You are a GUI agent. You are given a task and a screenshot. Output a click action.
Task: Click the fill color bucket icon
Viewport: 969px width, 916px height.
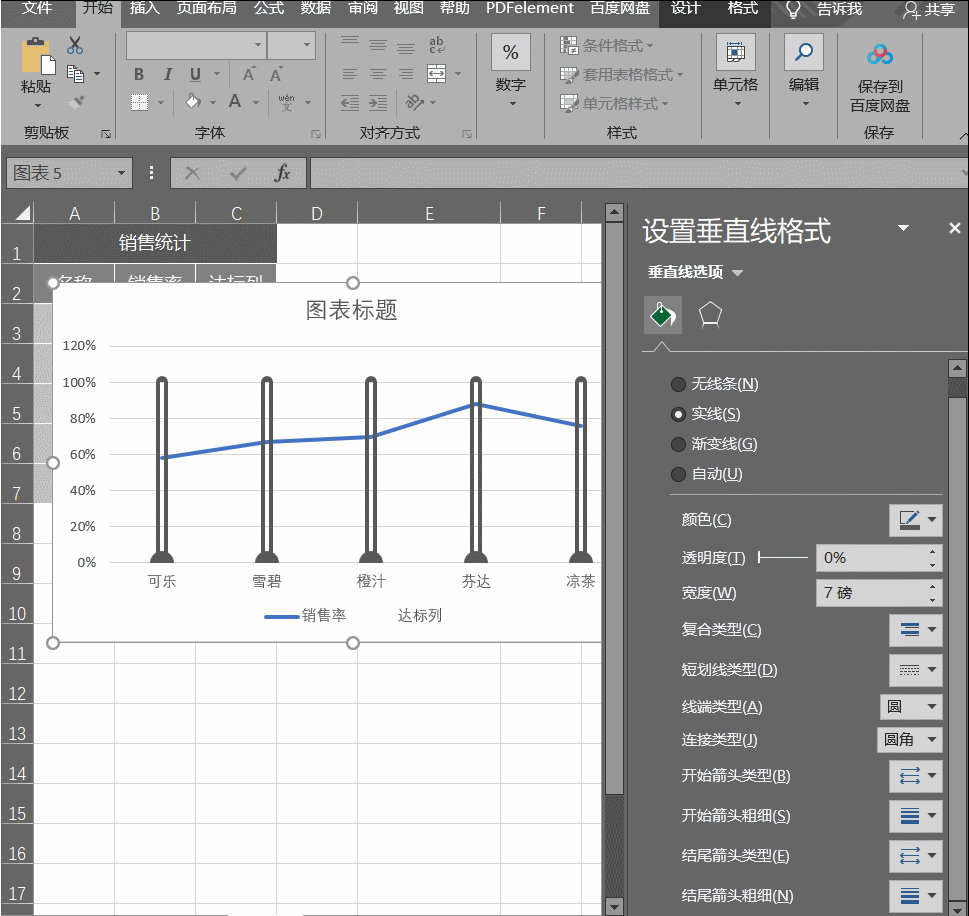click(193, 101)
